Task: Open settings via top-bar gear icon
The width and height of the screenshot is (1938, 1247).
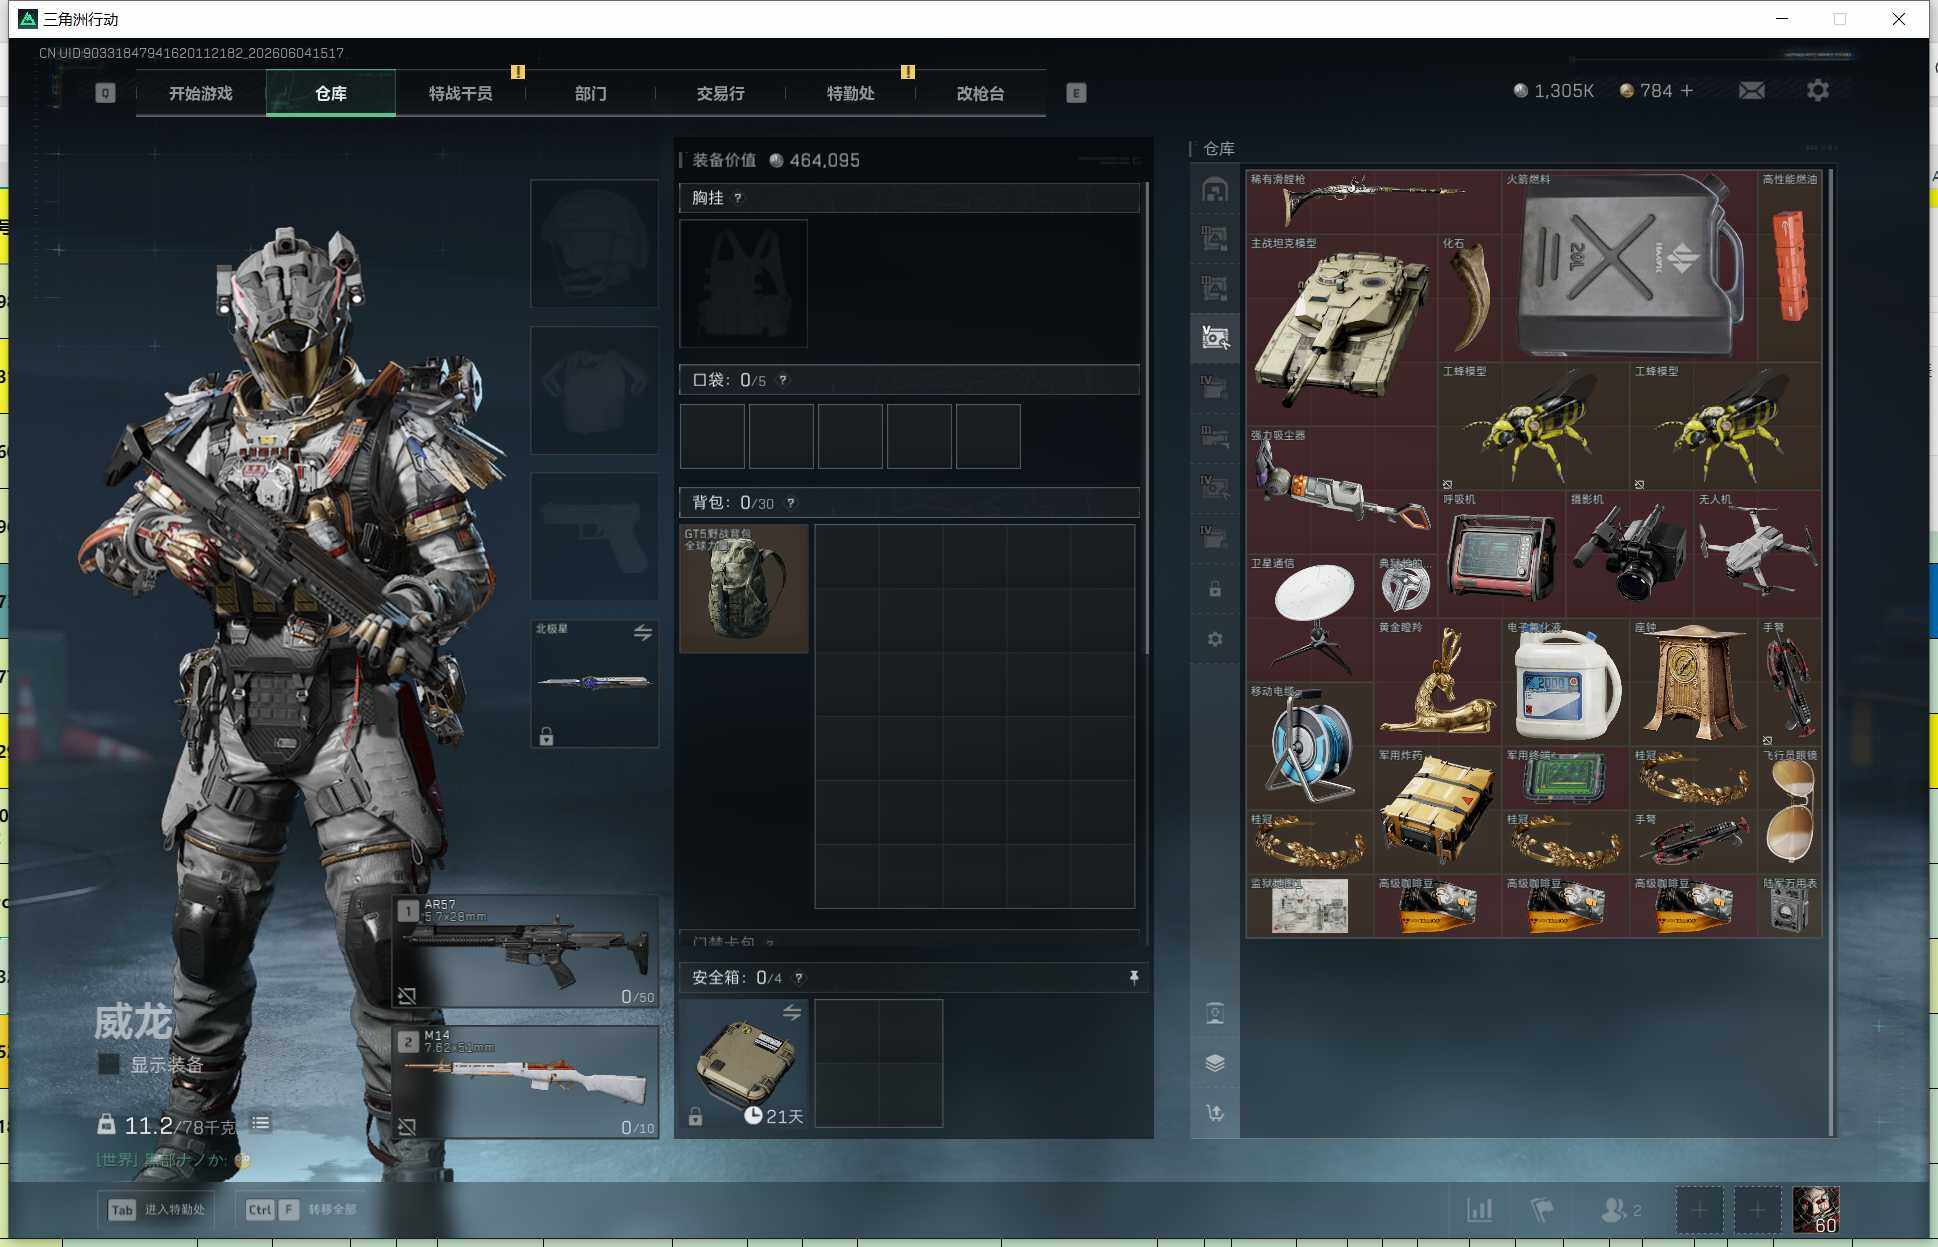Action: click(1818, 91)
